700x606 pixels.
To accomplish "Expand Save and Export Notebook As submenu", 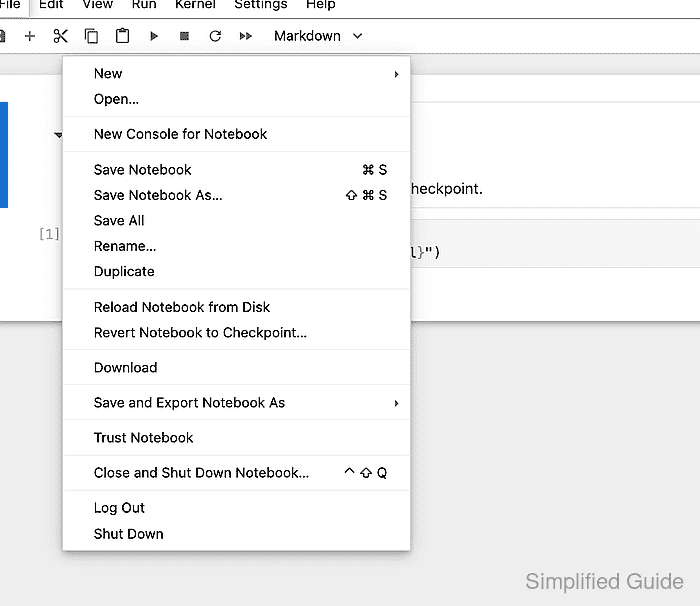I will click(236, 403).
